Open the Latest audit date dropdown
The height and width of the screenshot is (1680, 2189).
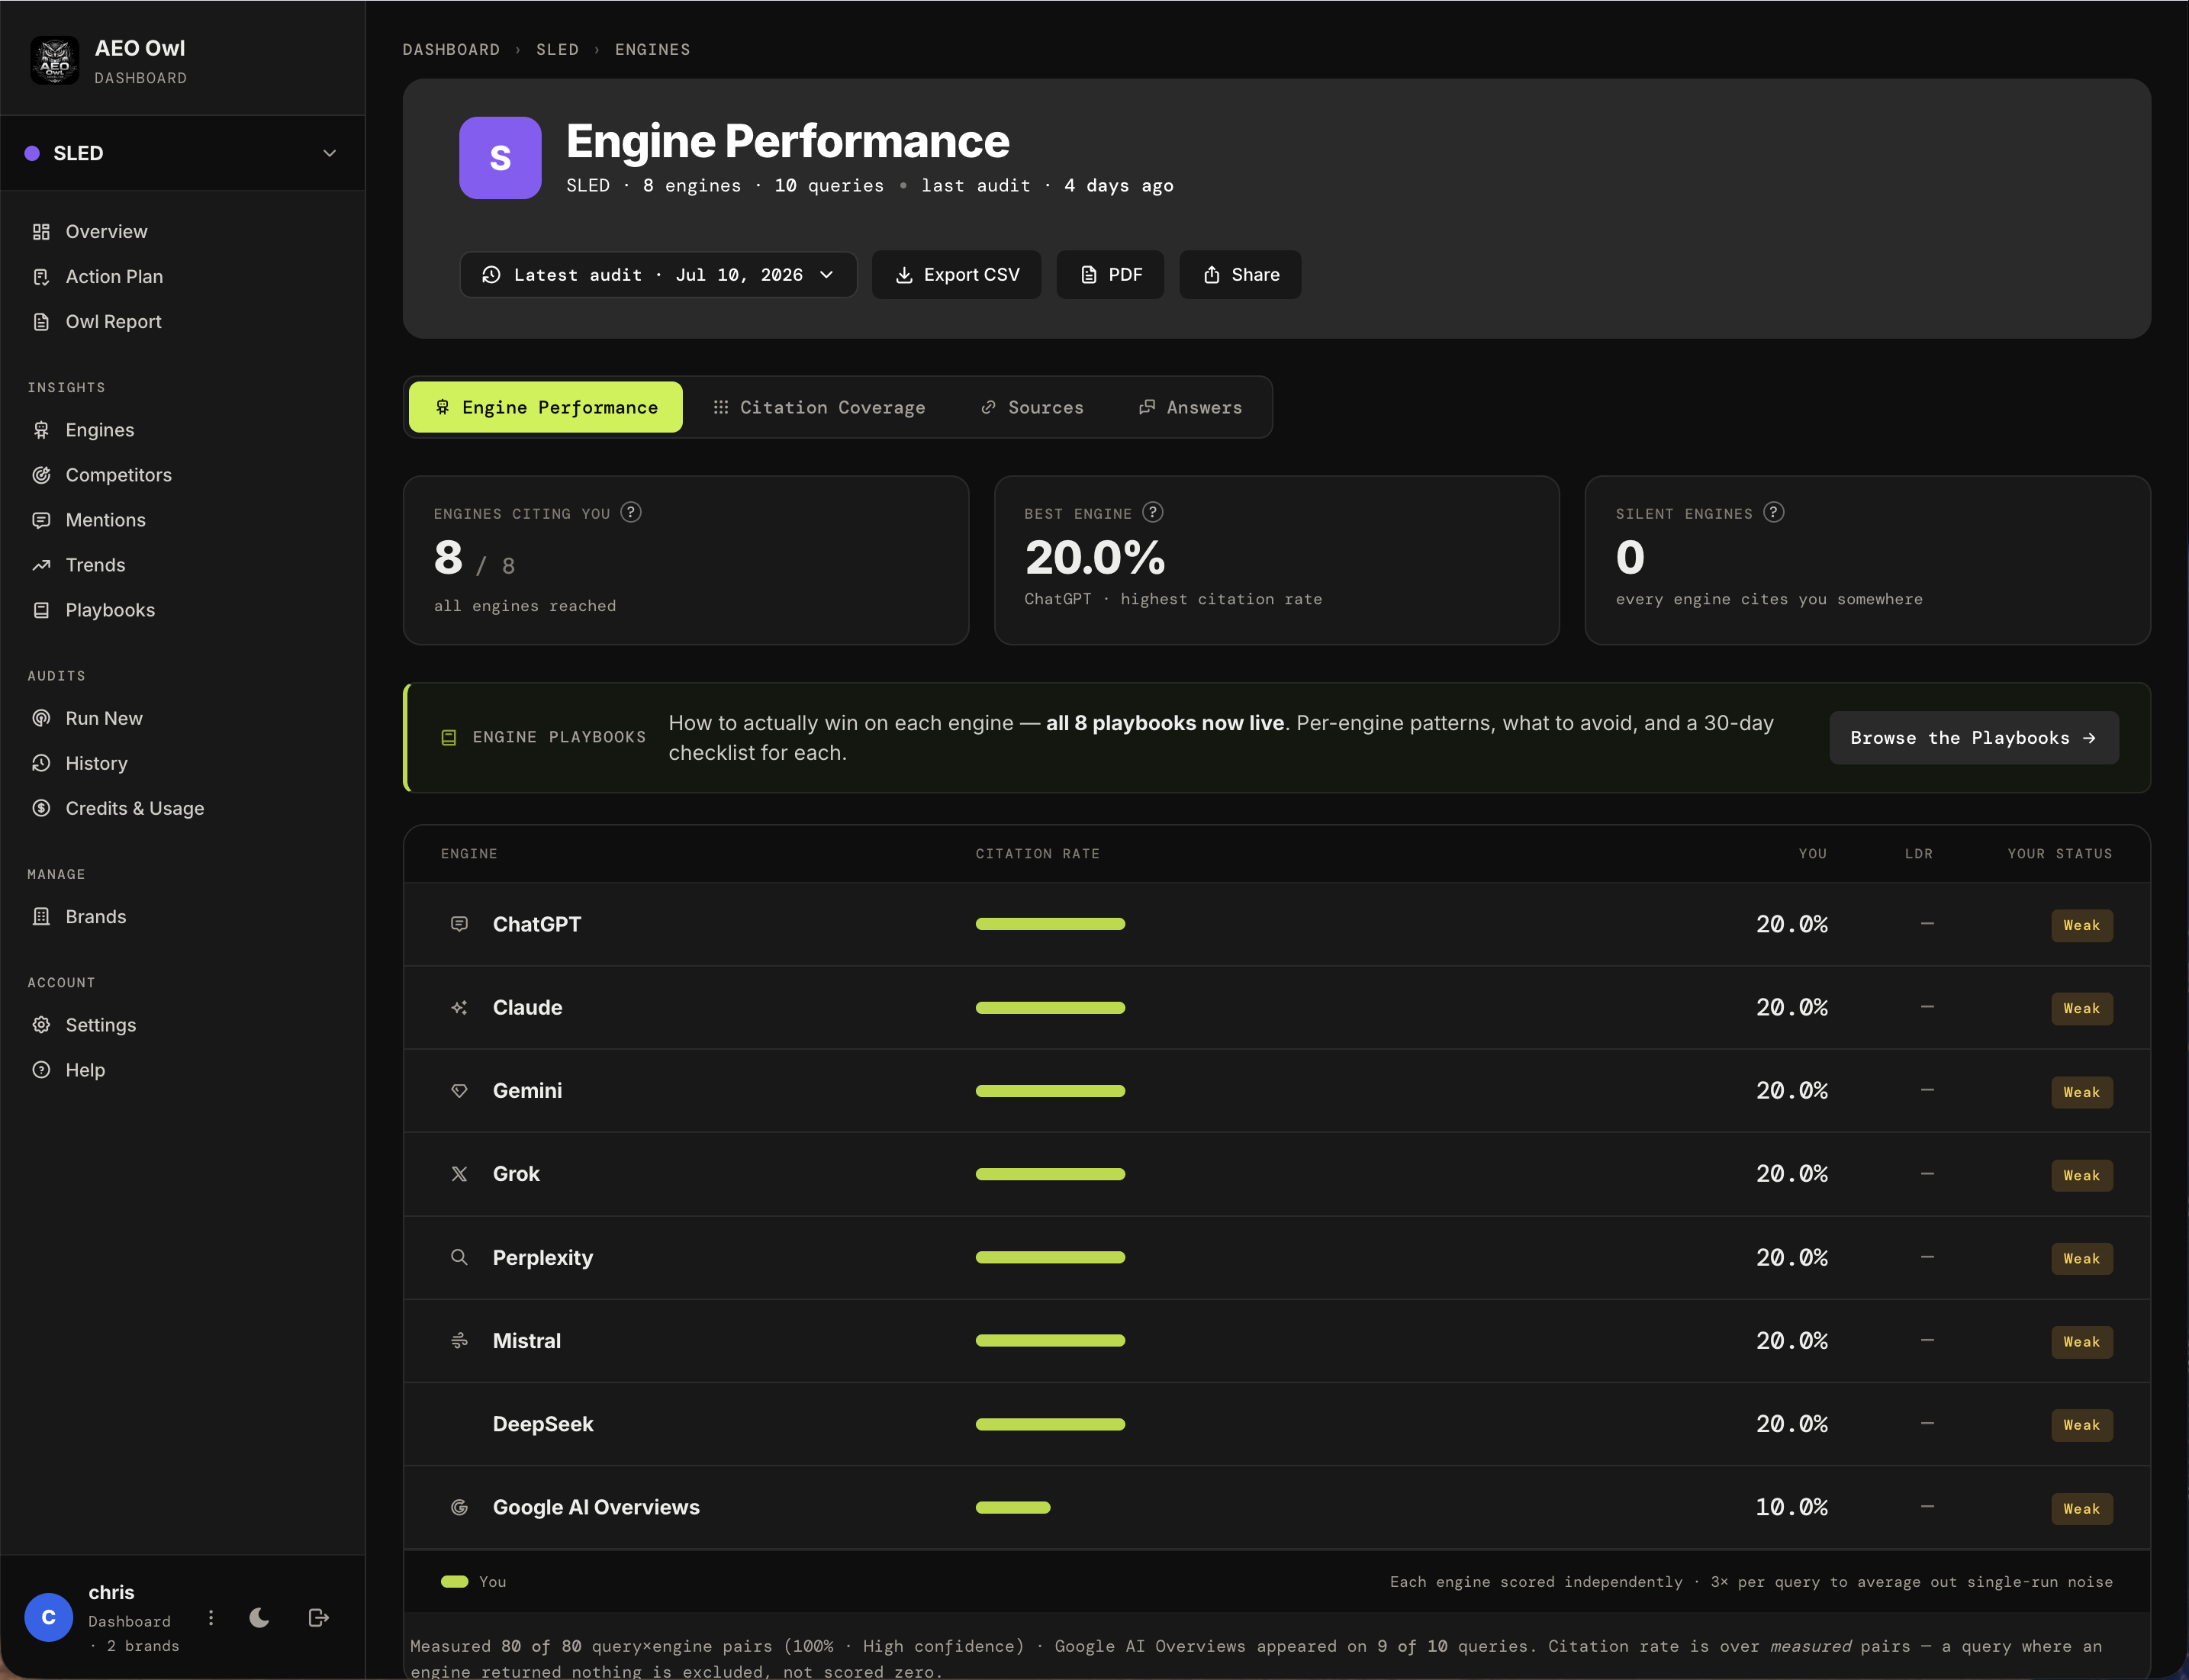pyautogui.click(x=658, y=275)
